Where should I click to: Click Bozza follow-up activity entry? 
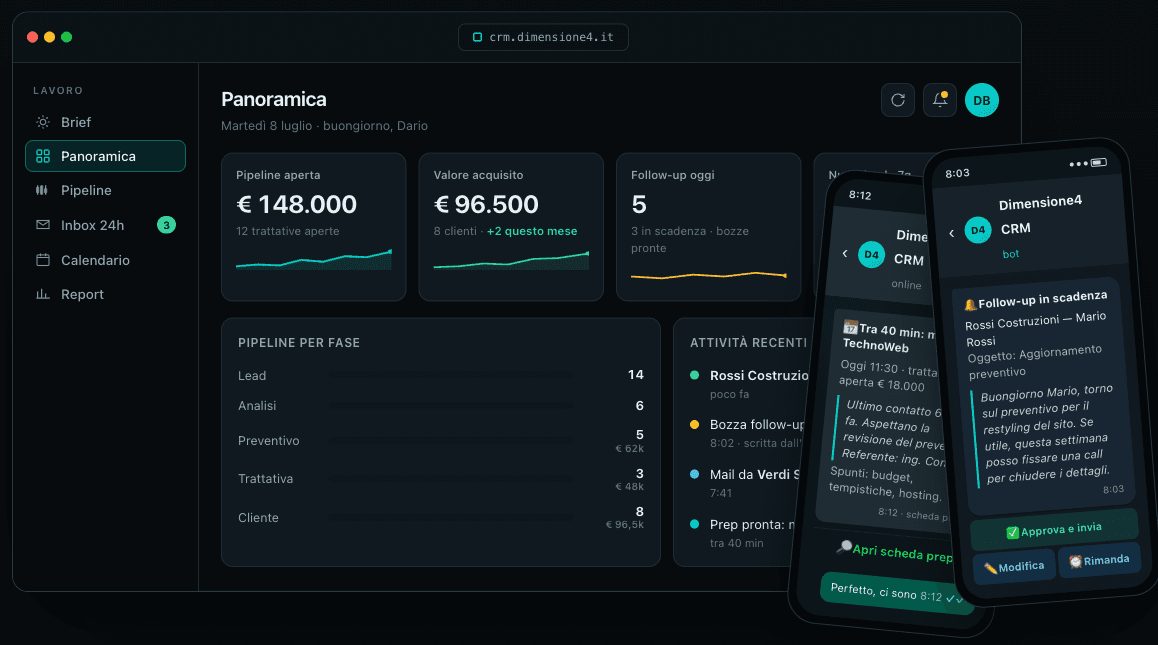click(747, 433)
